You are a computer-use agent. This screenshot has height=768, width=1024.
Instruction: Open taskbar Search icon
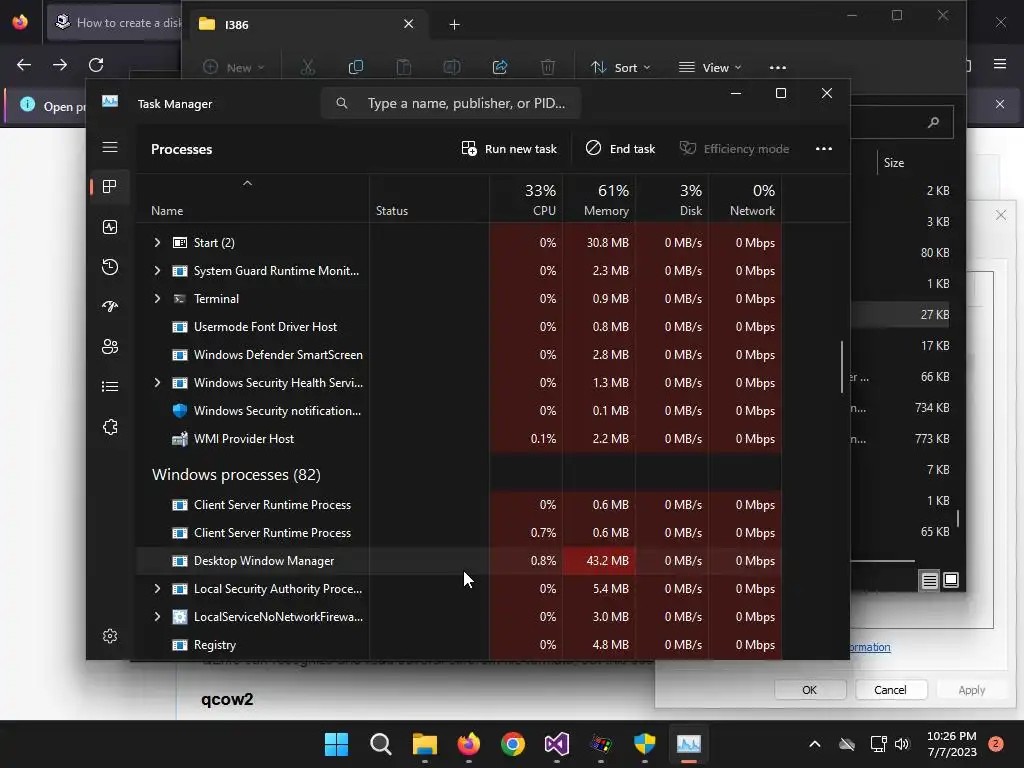381,744
